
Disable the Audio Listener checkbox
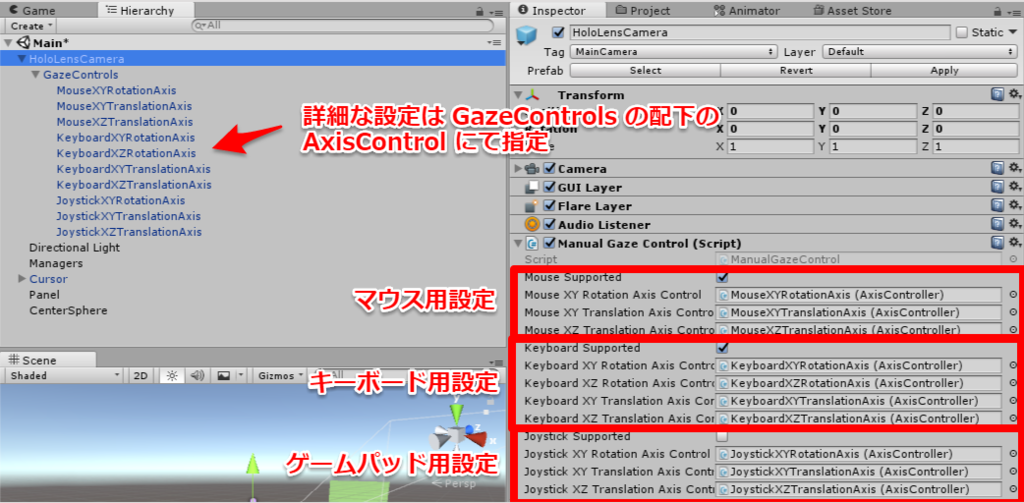(x=549, y=225)
